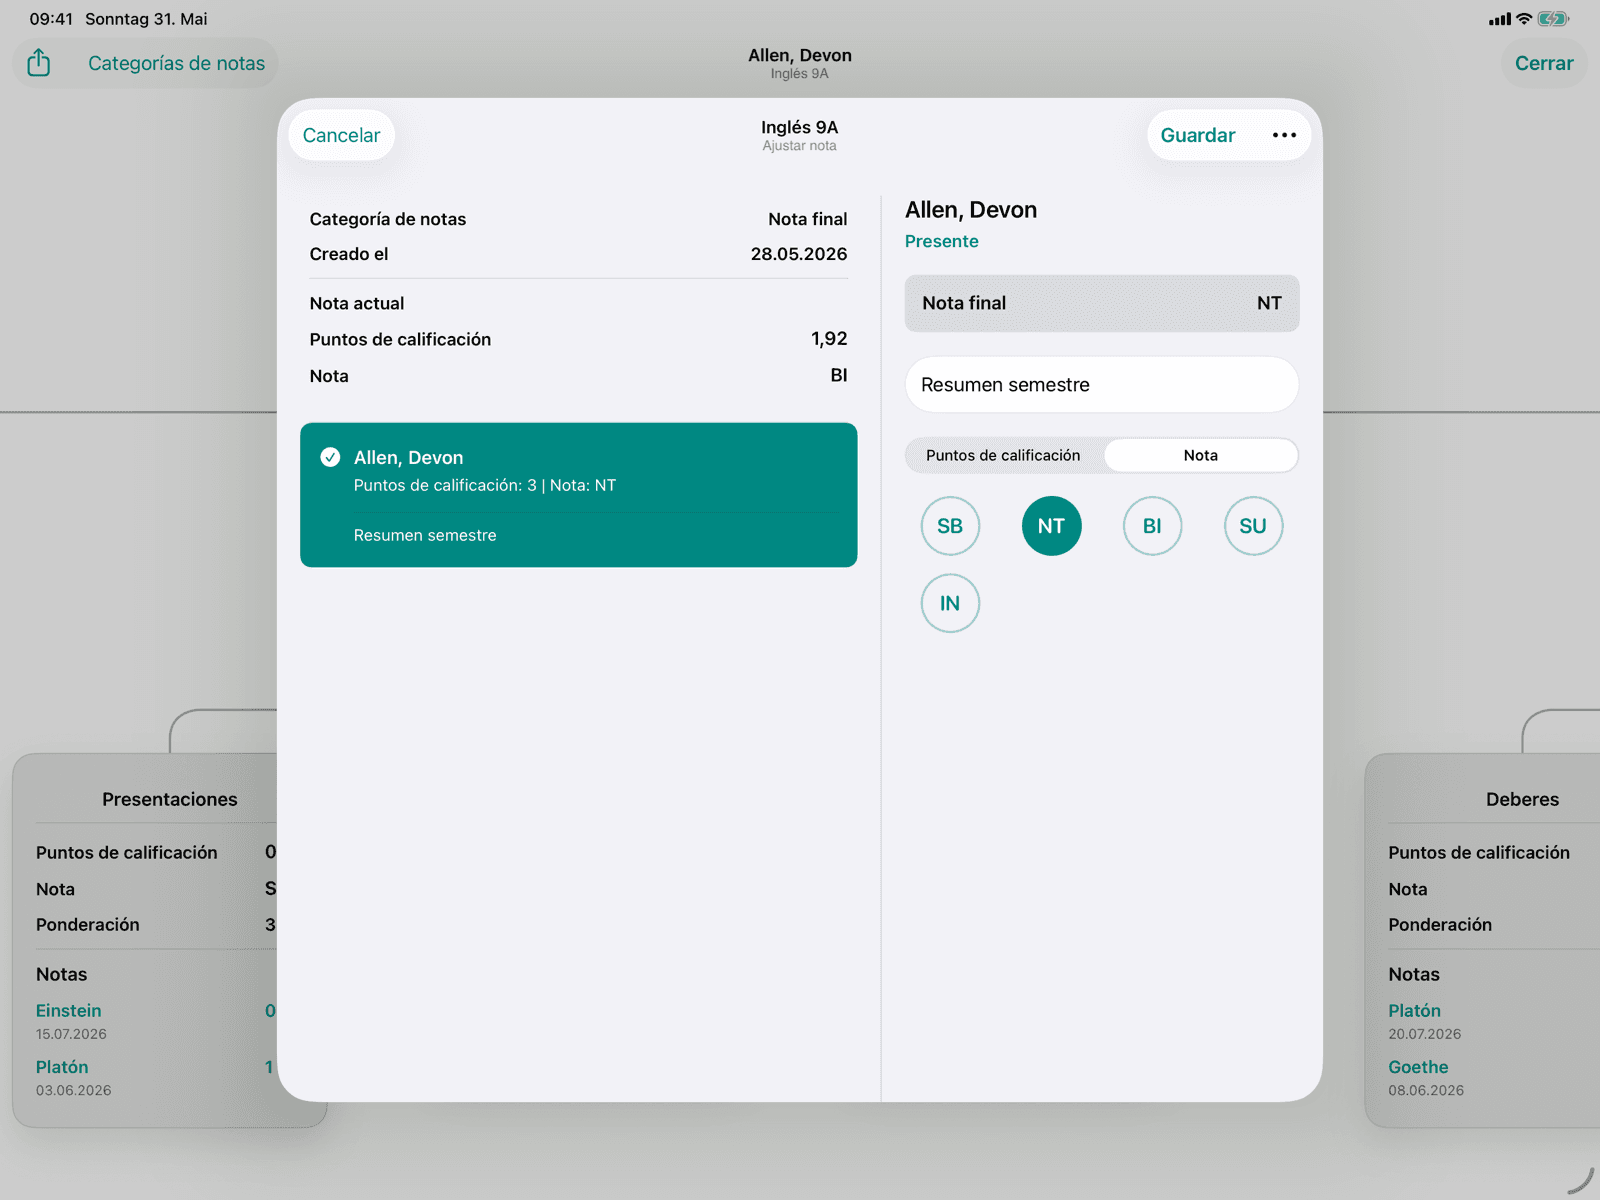The image size is (1600, 1200).
Task: Switch to Nota segment
Action: tap(1201, 455)
